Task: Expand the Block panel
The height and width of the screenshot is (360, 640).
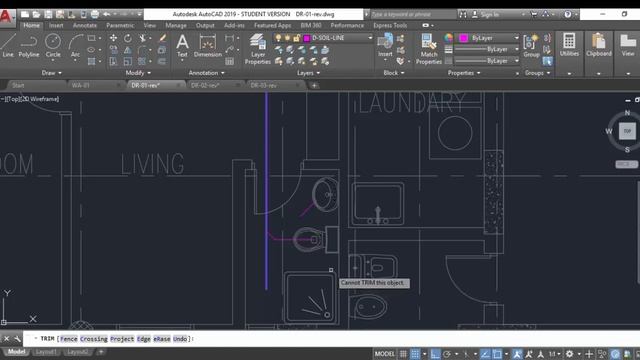Action: [394, 73]
